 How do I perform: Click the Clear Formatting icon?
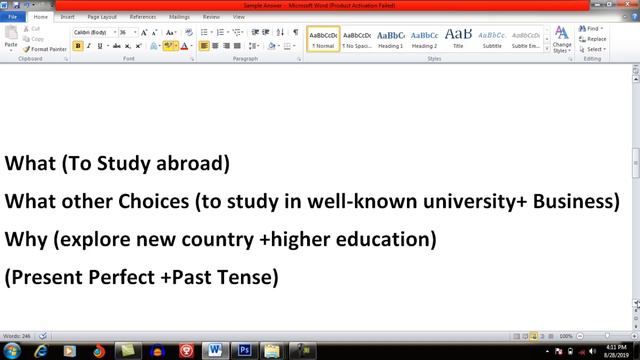click(189, 32)
